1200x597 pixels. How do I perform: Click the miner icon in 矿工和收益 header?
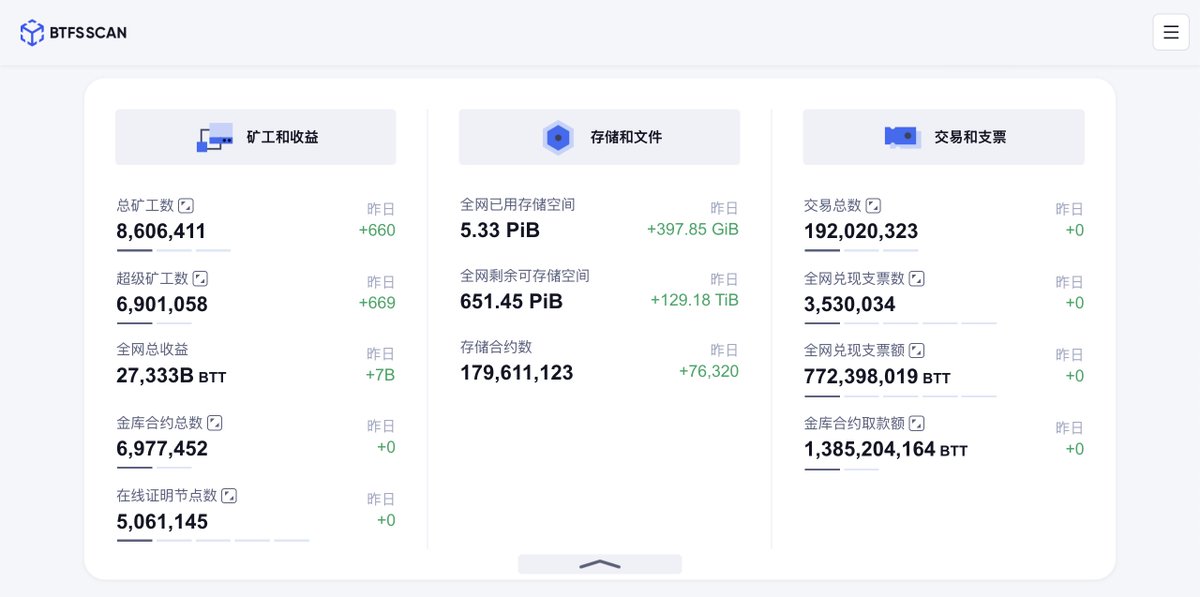click(213, 136)
